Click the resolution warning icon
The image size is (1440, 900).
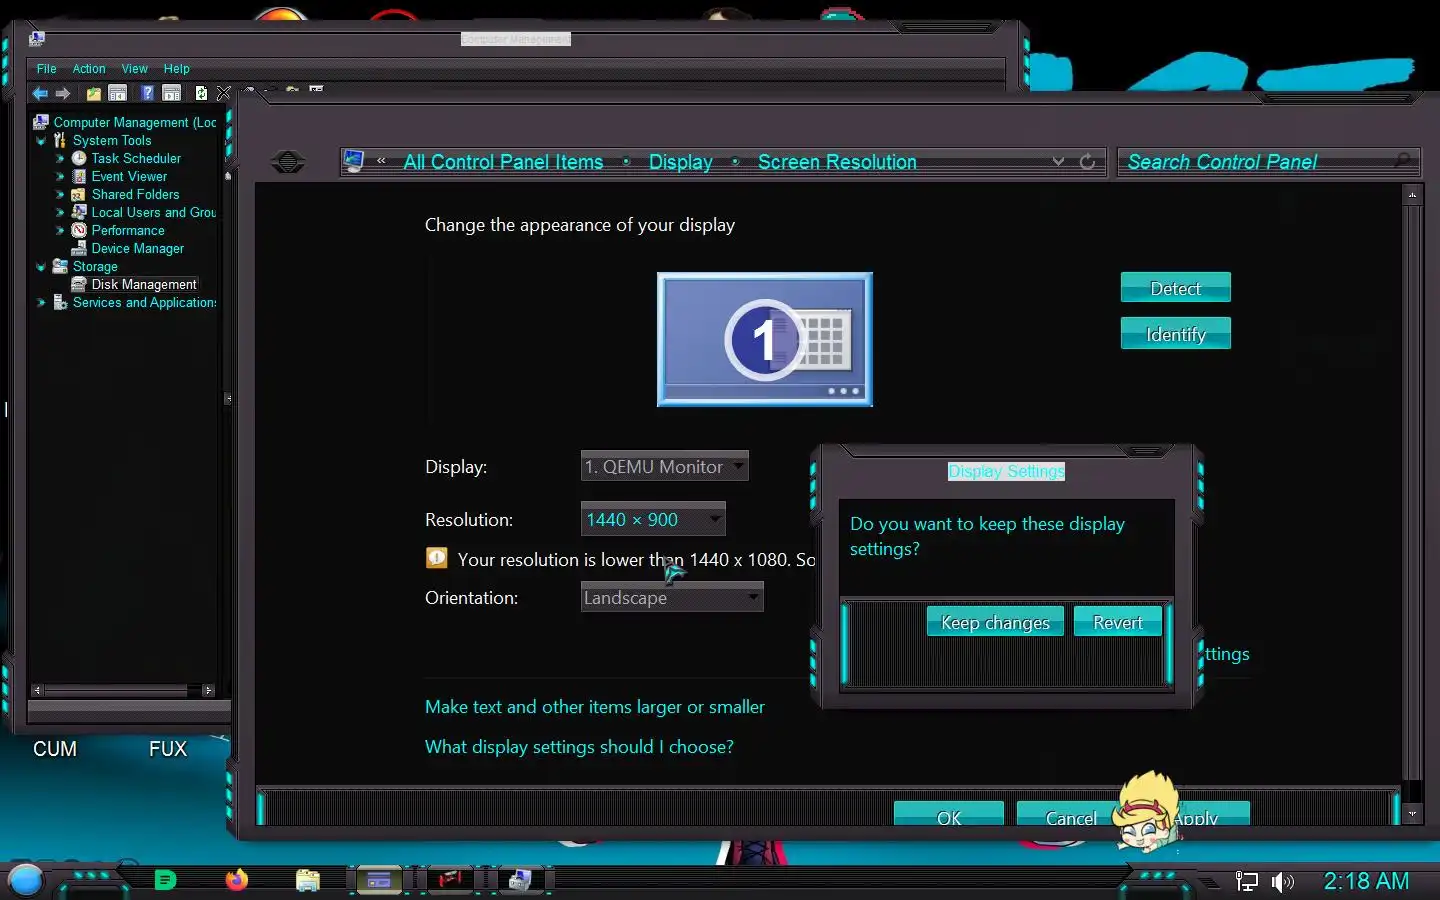click(437, 558)
